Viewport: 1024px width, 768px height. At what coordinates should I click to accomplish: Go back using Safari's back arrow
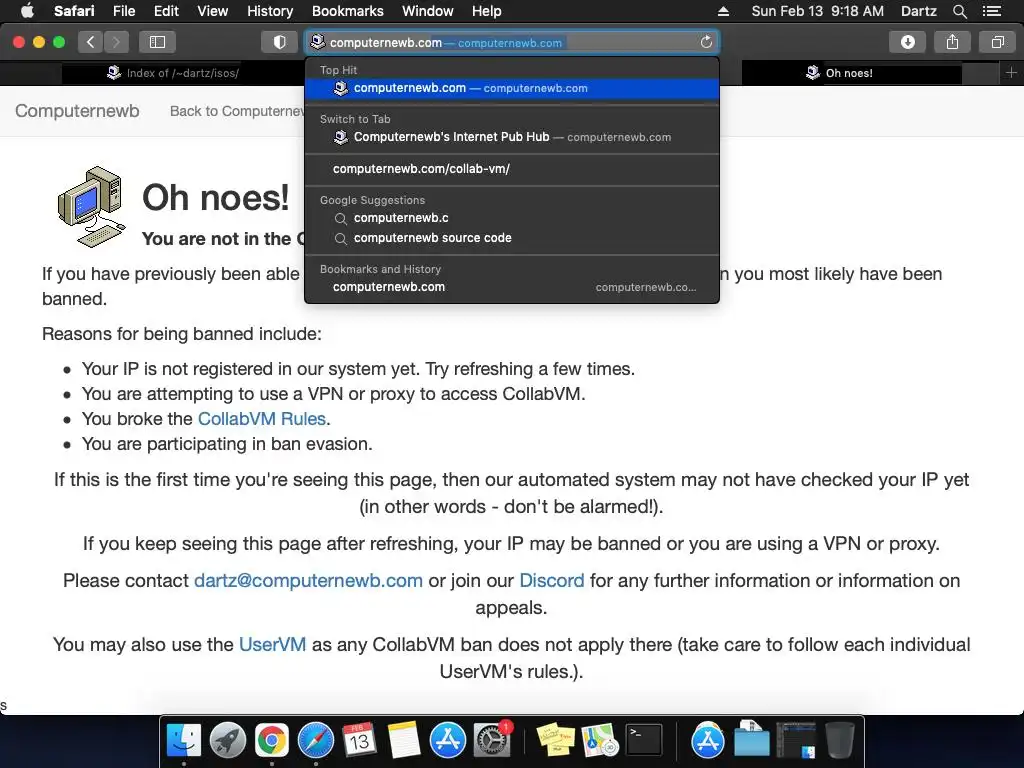[91, 42]
